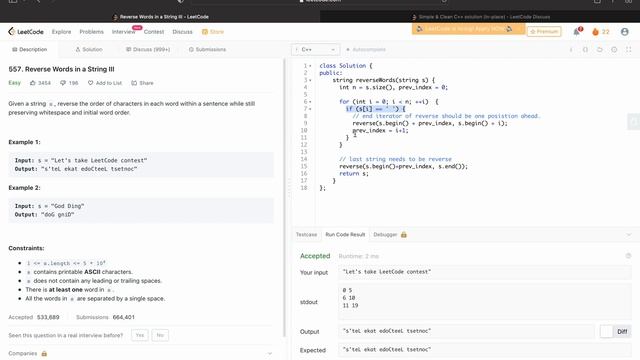Open the Discuss (999+) tab
The width and height of the screenshot is (640, 360).
click(x=148, y=49)
